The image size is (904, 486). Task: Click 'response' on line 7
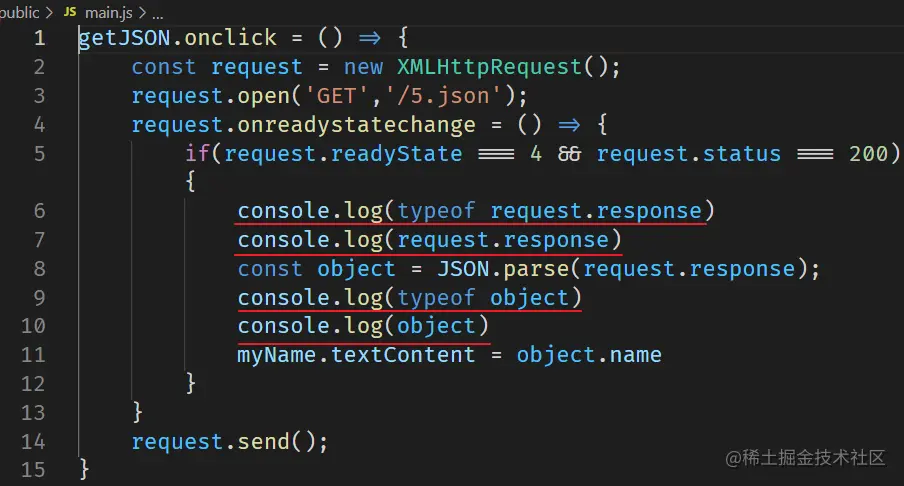556,240
